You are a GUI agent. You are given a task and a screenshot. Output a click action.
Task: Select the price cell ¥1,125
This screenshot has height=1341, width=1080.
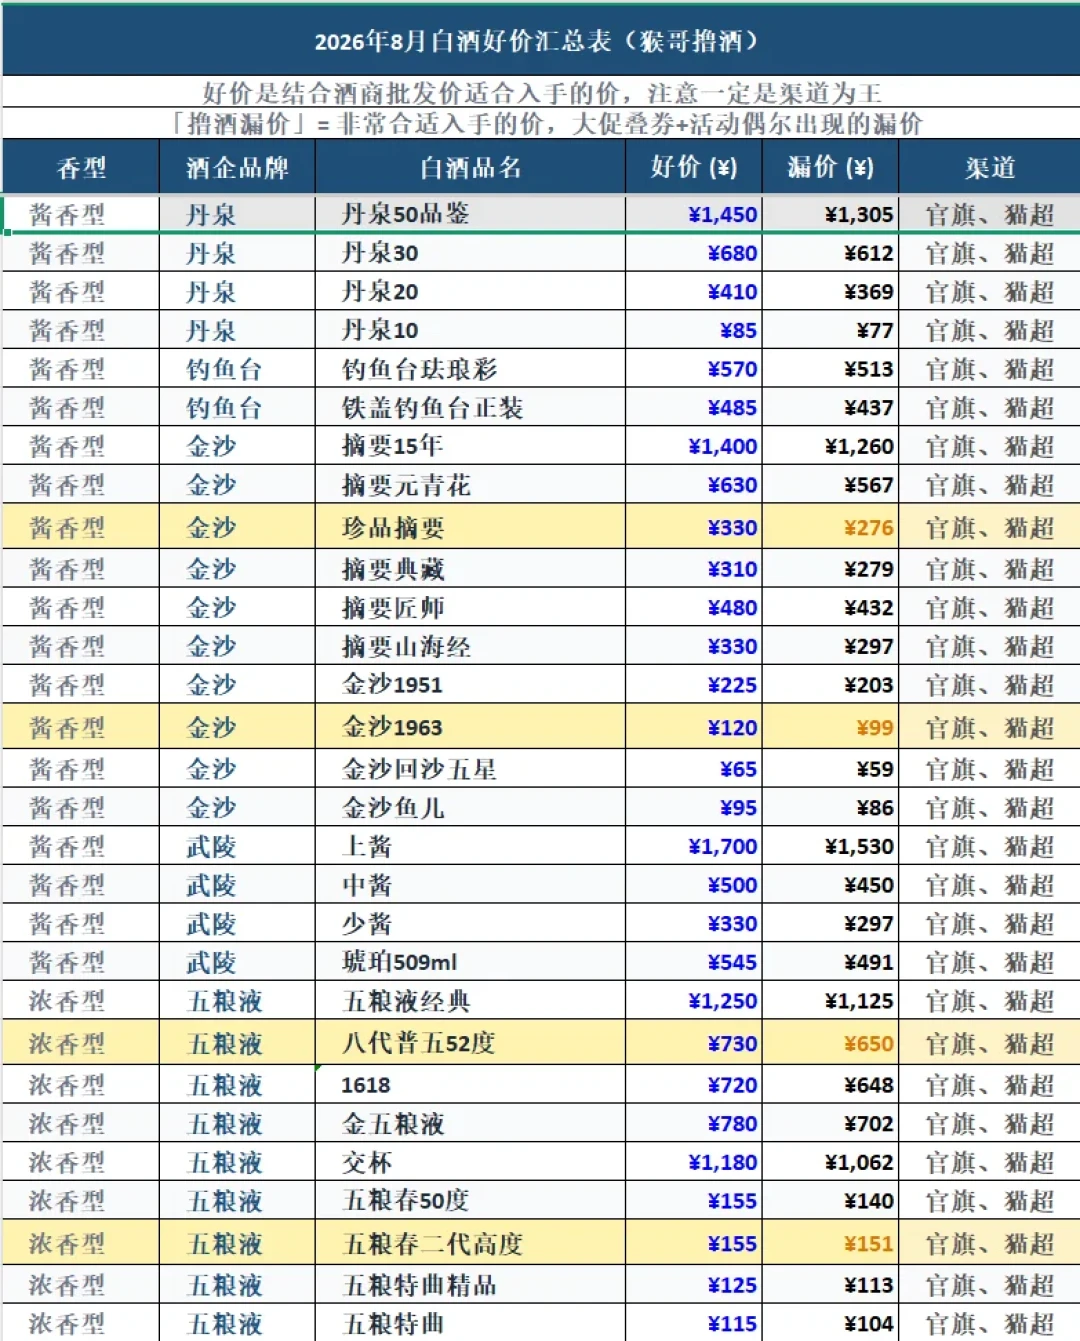pyautogui.click(x=830, y=1001)
